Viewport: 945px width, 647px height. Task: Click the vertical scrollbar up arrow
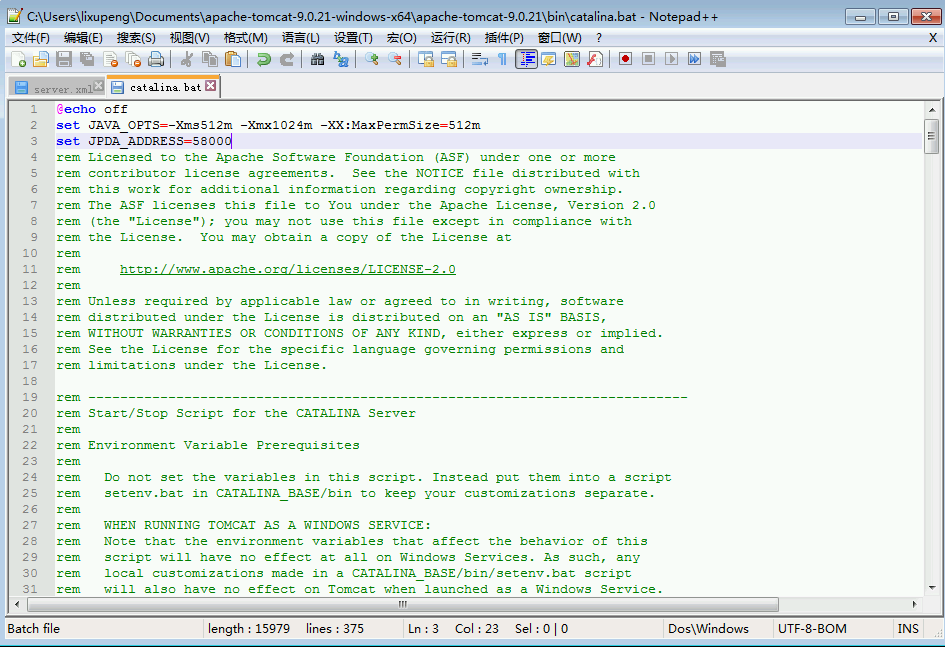(932, 110)
